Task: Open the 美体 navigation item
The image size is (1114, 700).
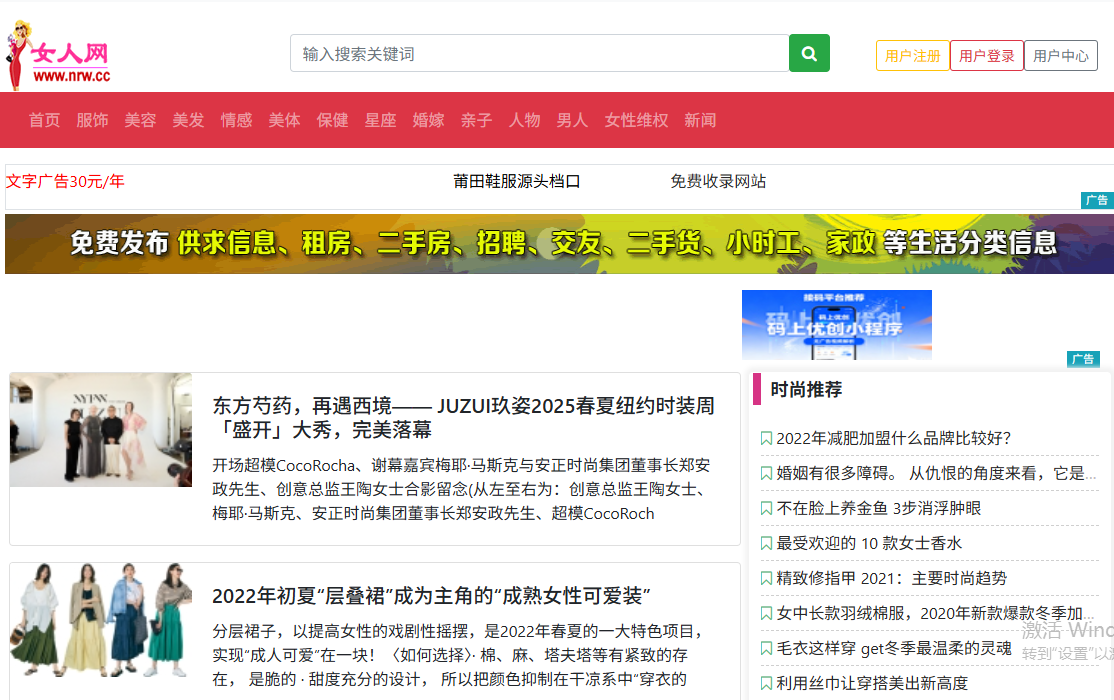Action: (284, 120)
